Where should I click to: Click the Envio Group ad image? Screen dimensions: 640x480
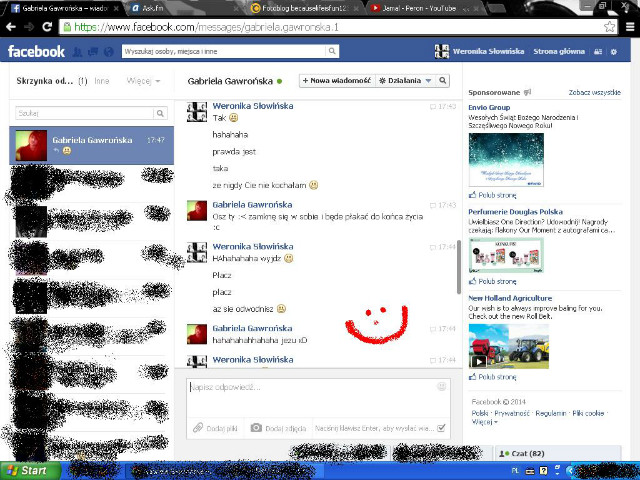click(506, 160)
